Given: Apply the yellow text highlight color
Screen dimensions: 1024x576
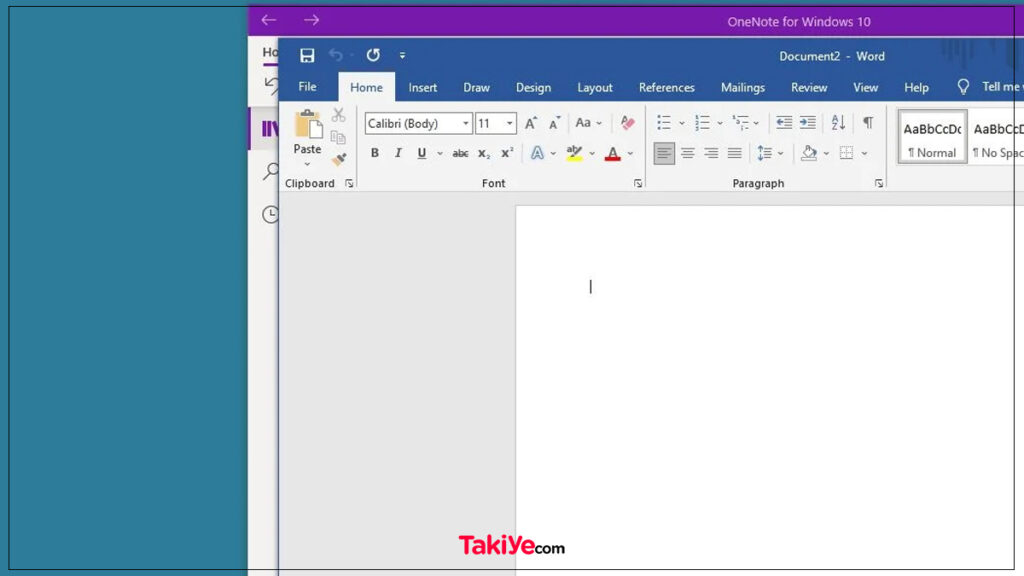Looking at the screenshot, I should [x=574, y=153].
